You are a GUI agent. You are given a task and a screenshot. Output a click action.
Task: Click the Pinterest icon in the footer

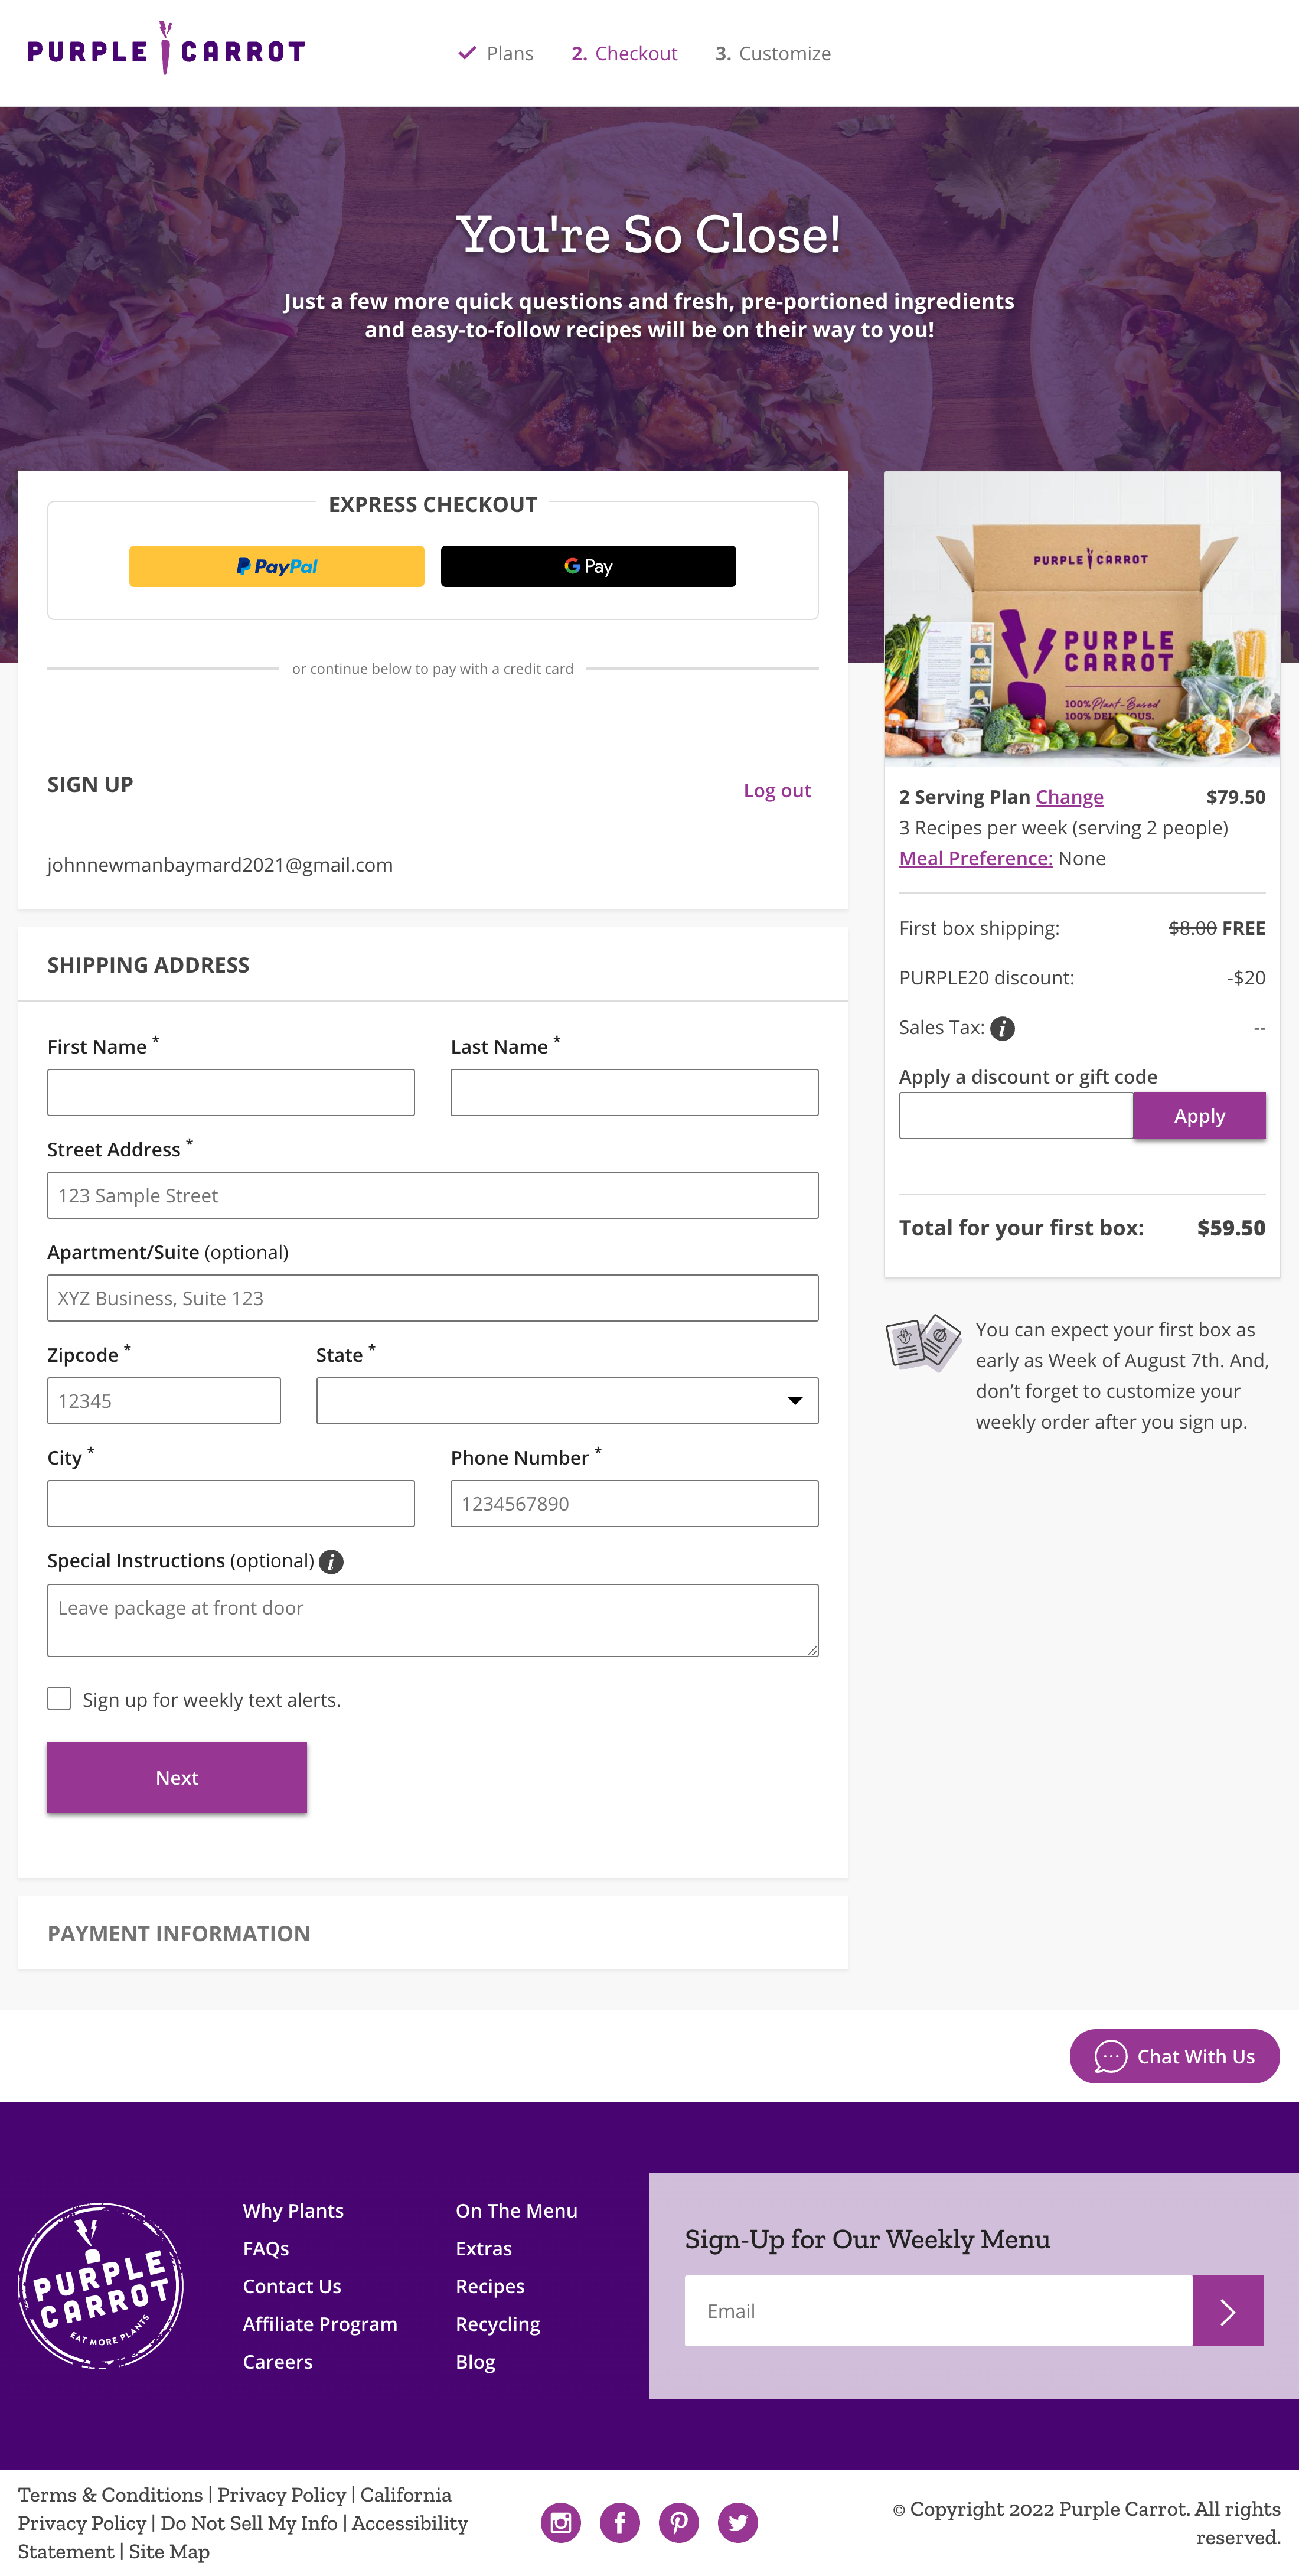[x=679, y=2522]
